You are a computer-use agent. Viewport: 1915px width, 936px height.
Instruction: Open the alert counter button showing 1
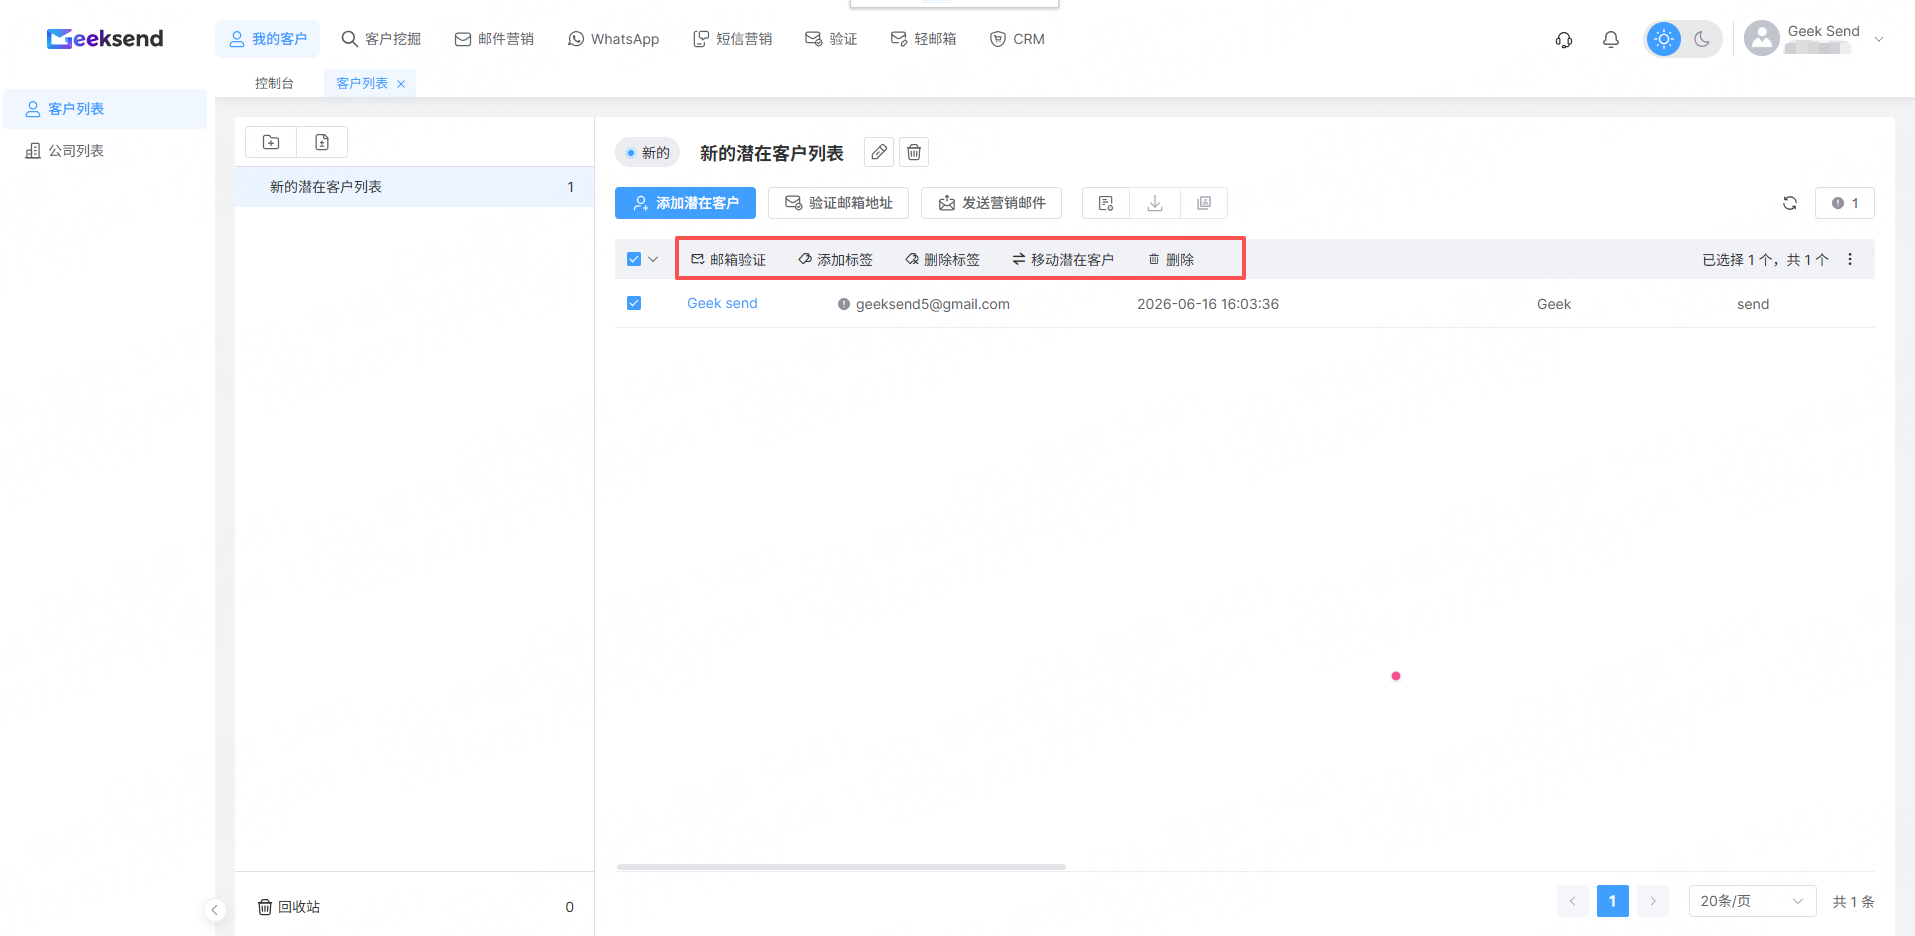1845,203
